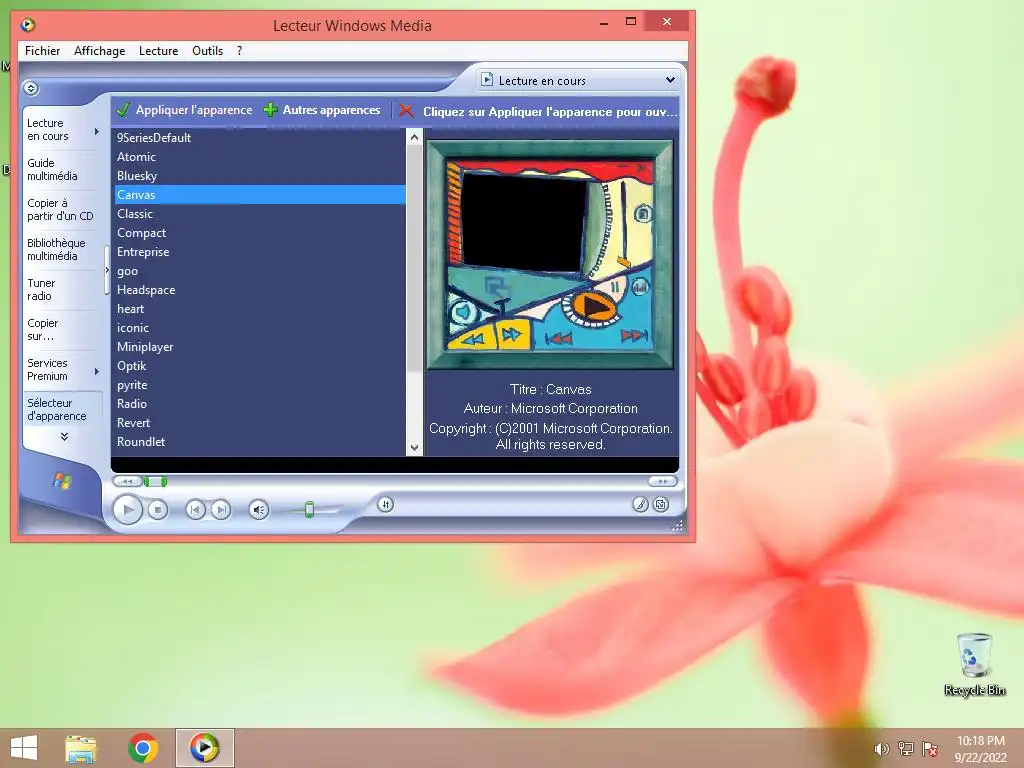Open the Outils menu
The image size is (1024, 768).
point(208,51)
